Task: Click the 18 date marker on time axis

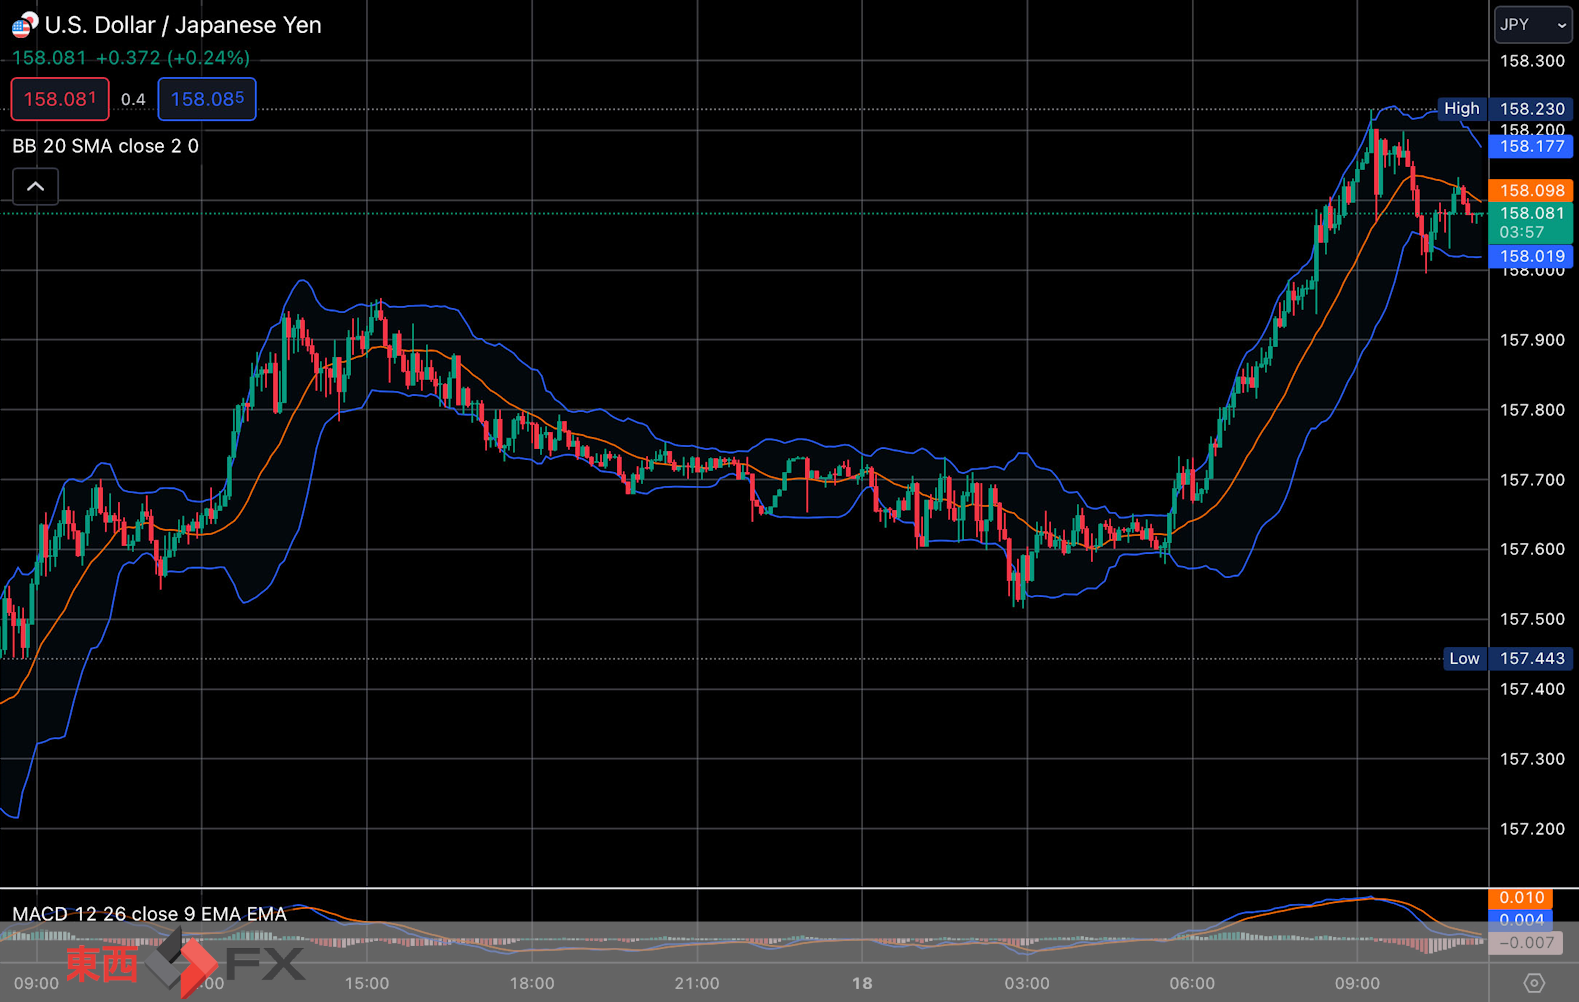Action: 862,983
